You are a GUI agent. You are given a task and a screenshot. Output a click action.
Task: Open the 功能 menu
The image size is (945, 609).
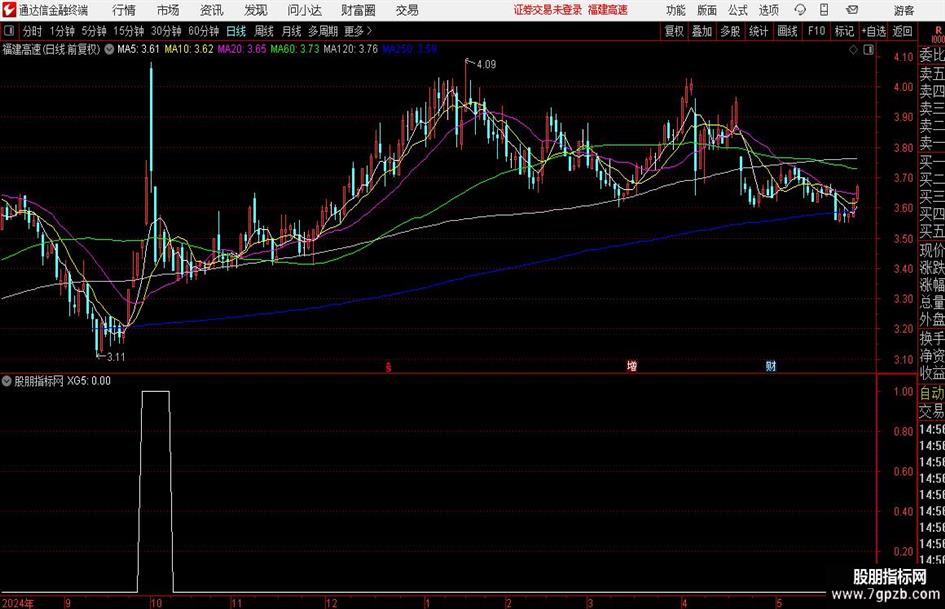[x=676, y=10]
